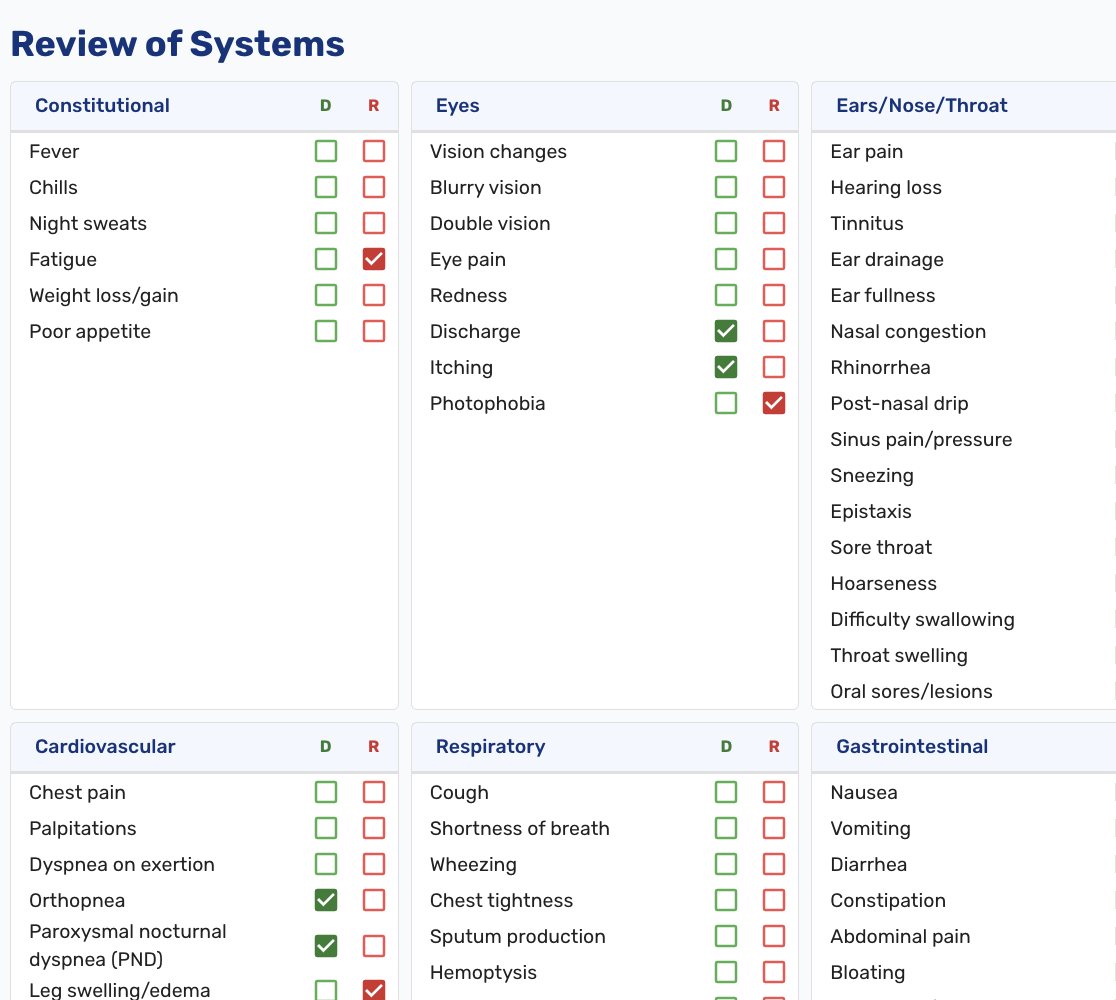
Task: Check Orthopnea red R checkbox
Action: pos(374,900)
